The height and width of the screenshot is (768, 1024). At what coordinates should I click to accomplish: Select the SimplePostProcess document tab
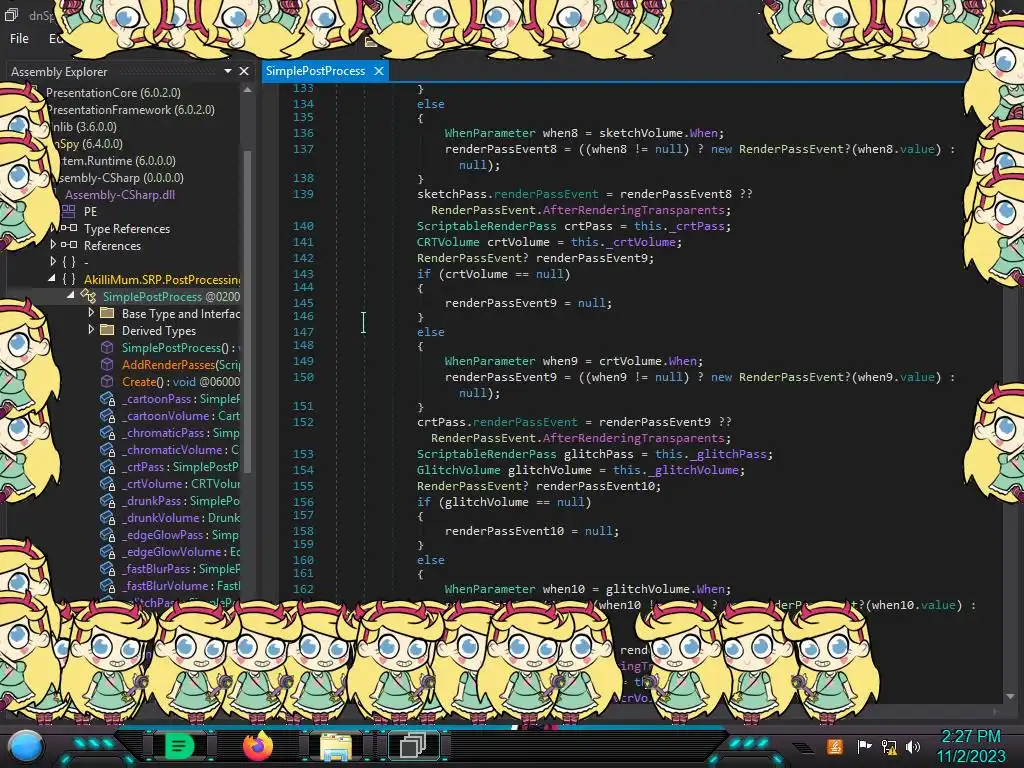(315, 71)
